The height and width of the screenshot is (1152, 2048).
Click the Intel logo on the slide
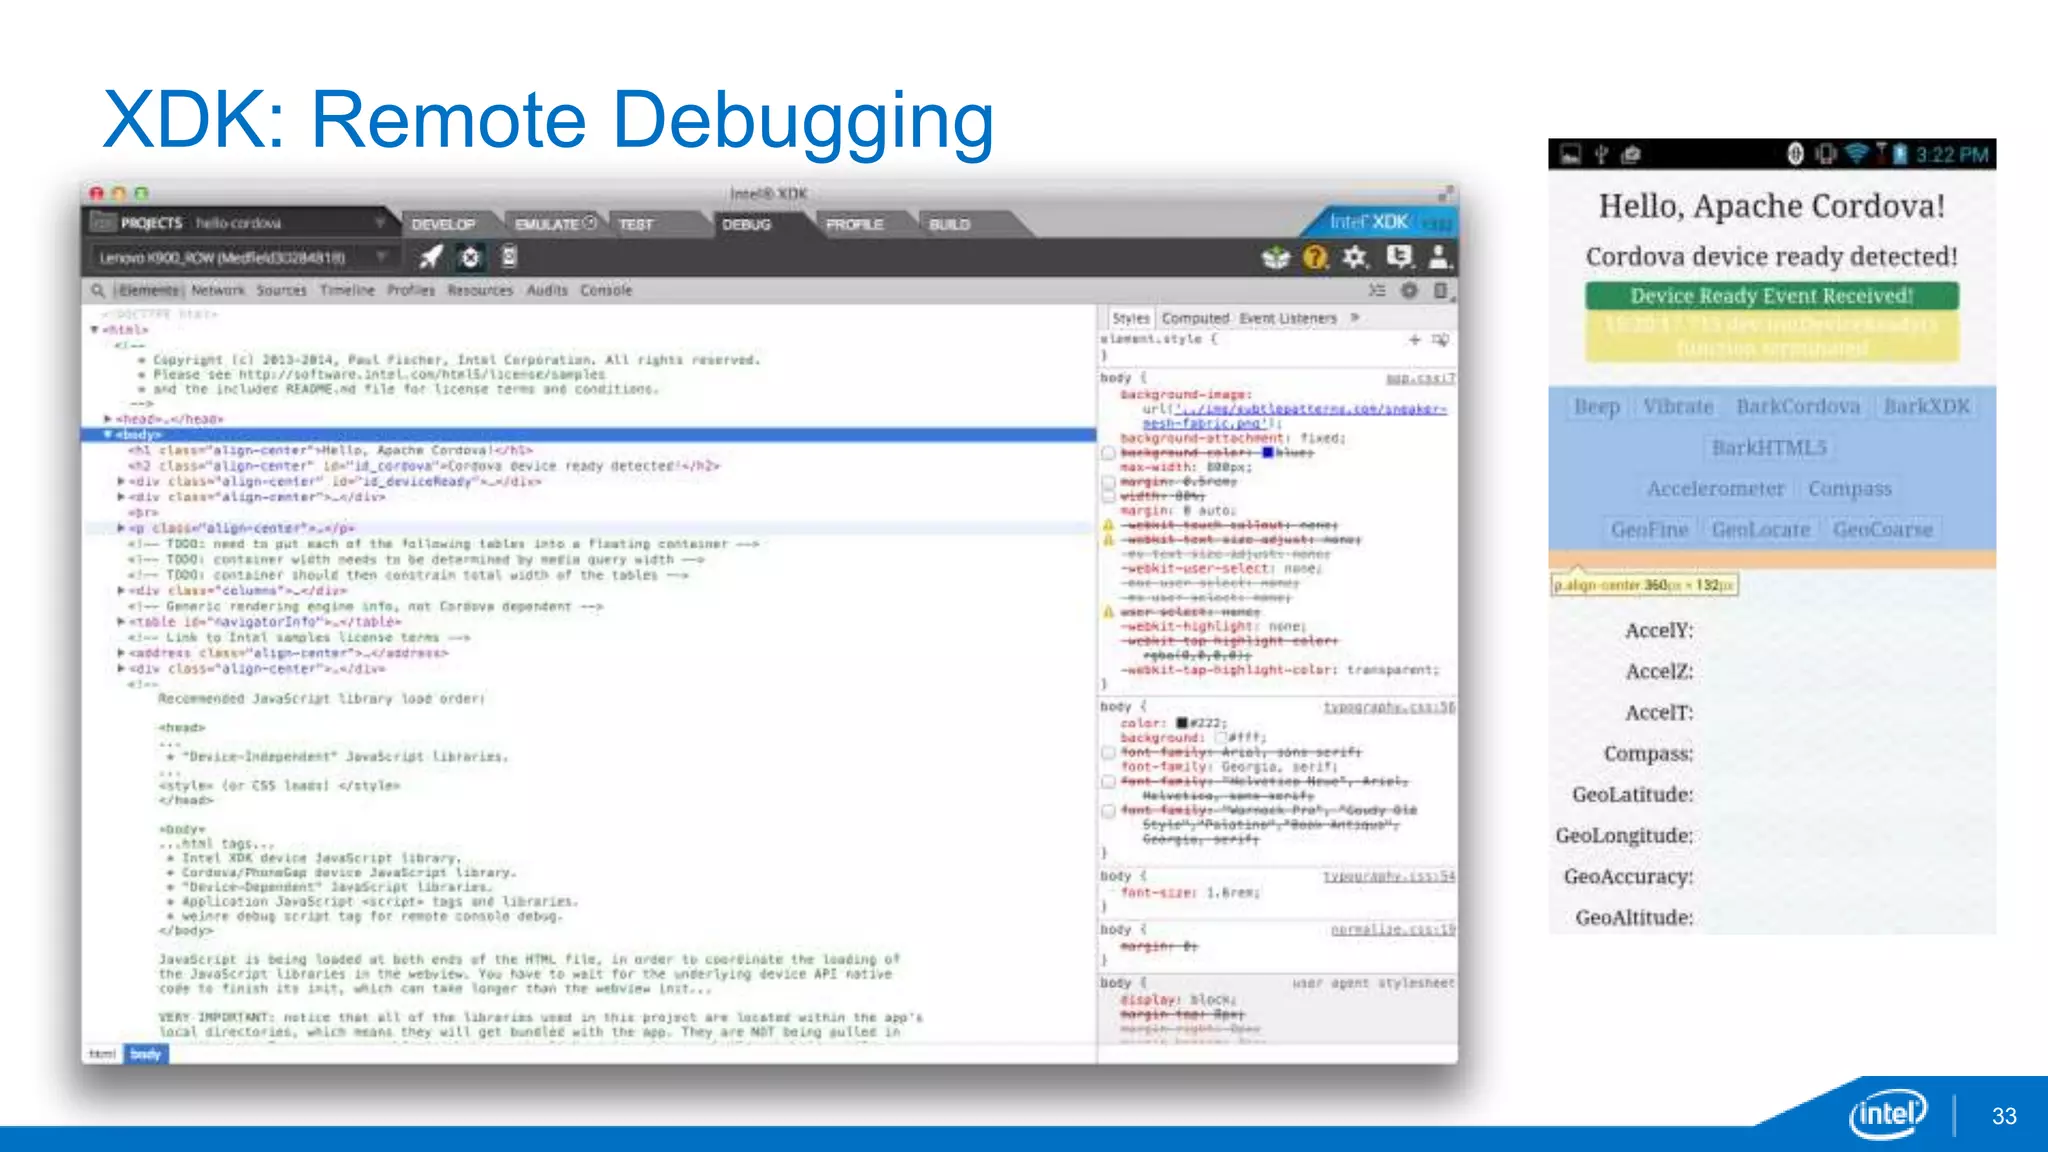point(1888,1113)
